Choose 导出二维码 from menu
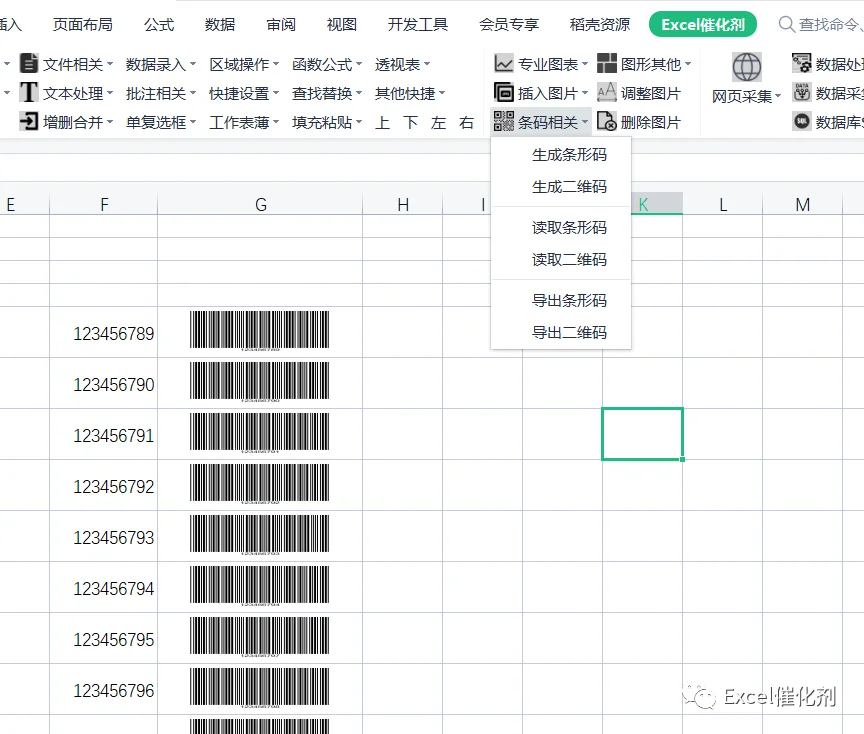 coord(561,332)
